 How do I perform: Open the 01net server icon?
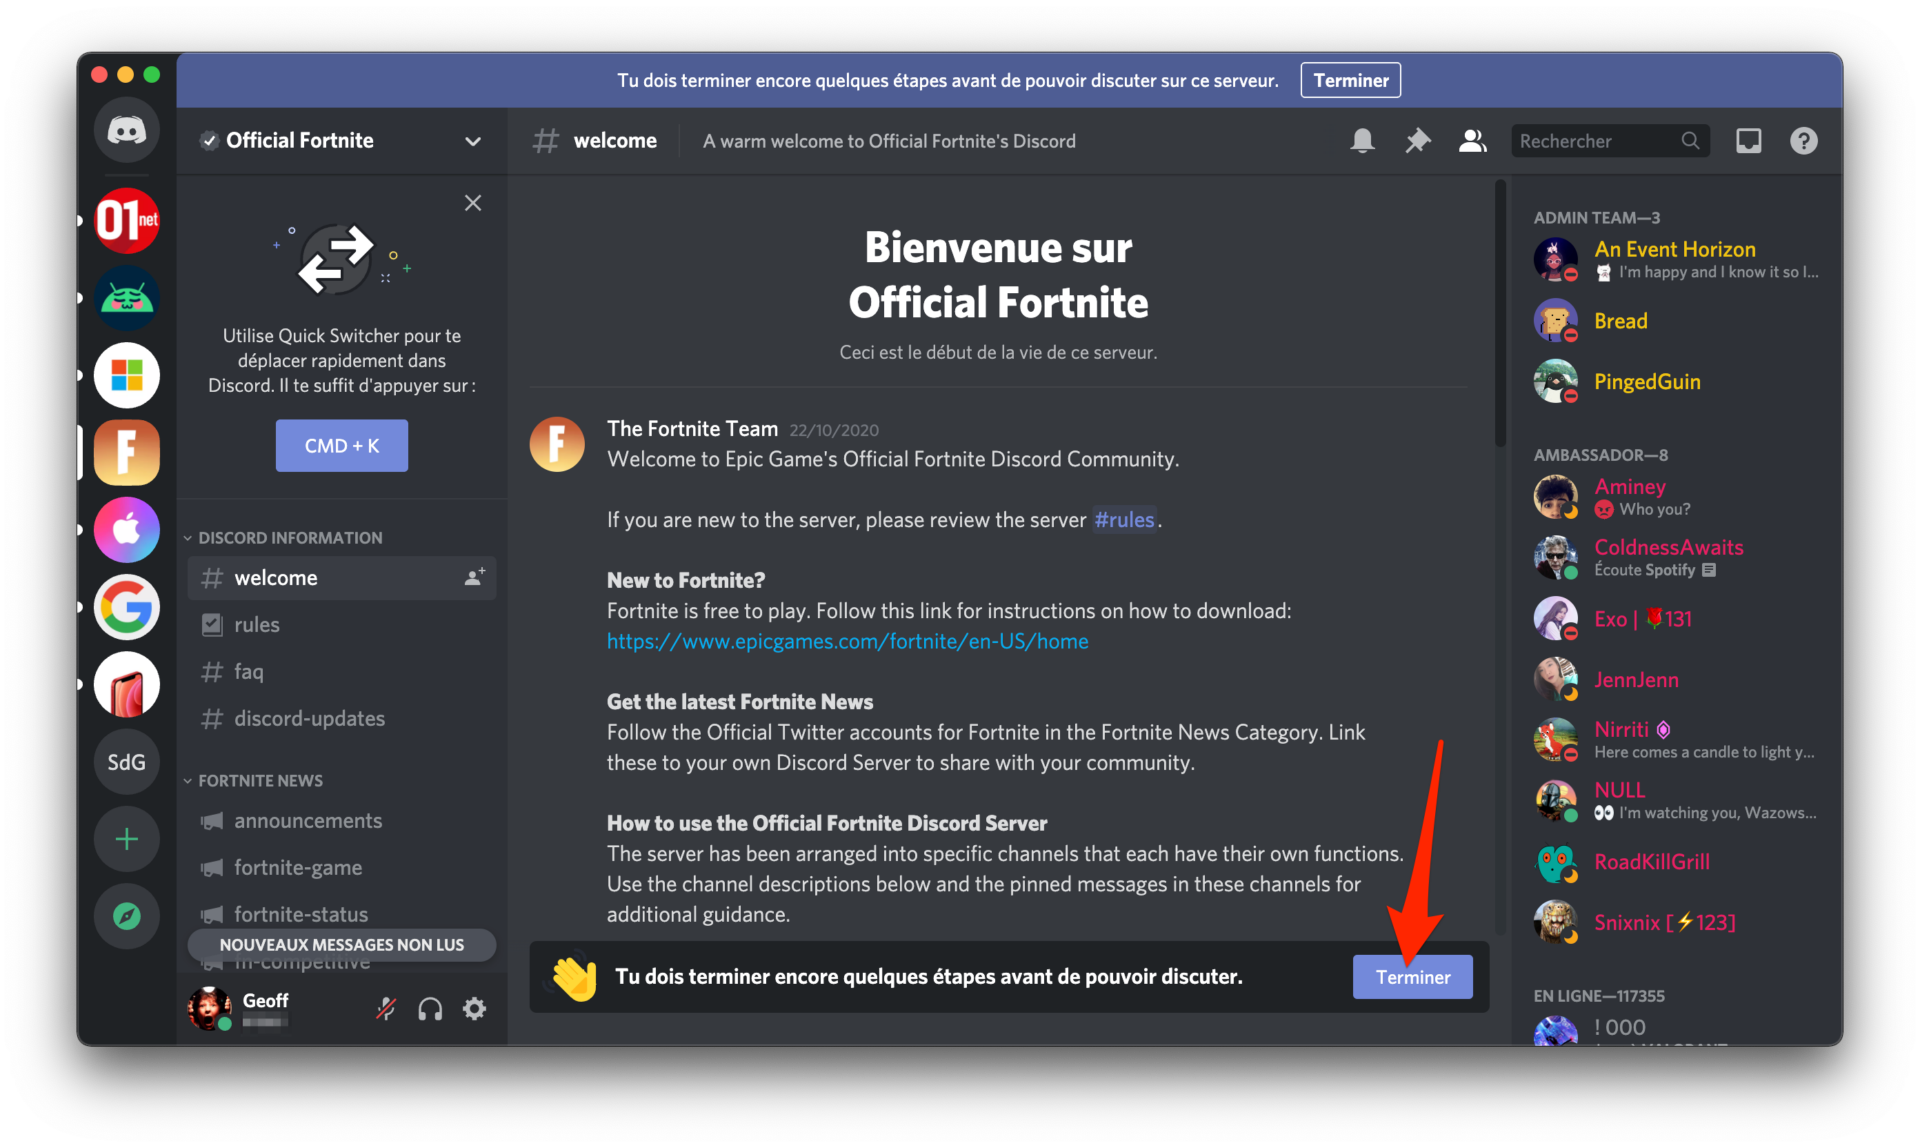(127, 220)
